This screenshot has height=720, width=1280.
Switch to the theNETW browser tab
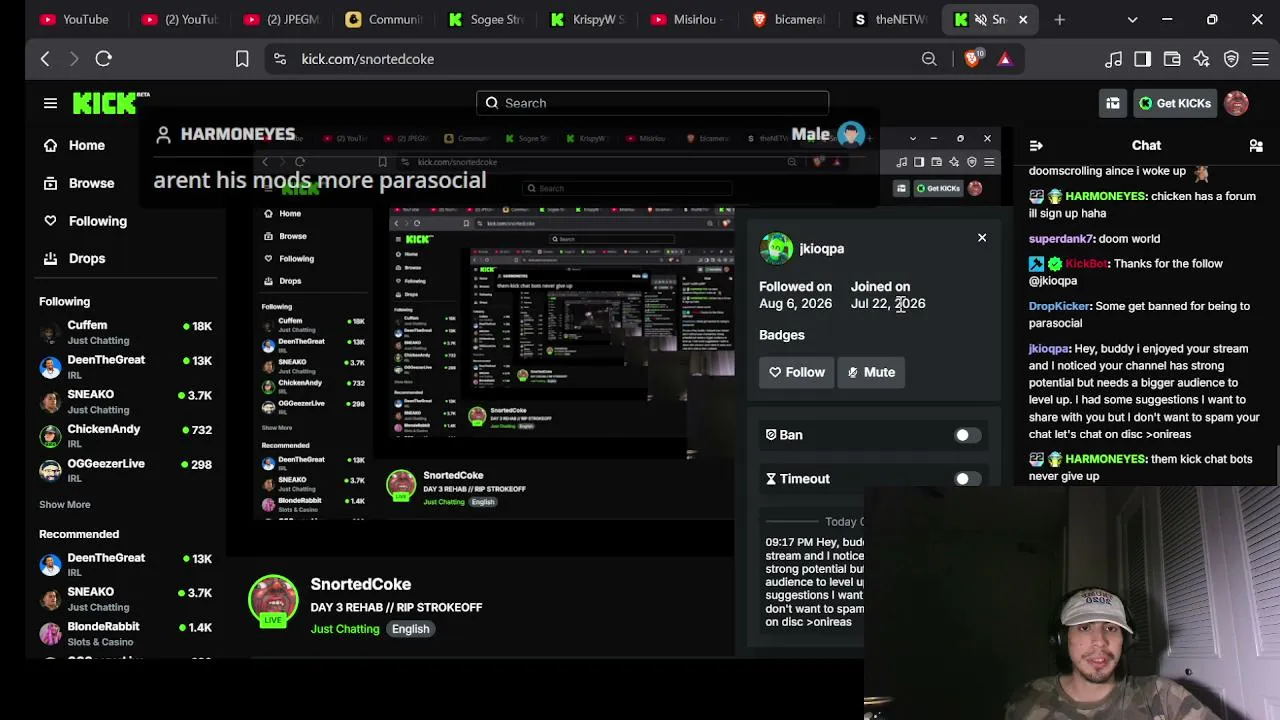(x=890, y=19)
